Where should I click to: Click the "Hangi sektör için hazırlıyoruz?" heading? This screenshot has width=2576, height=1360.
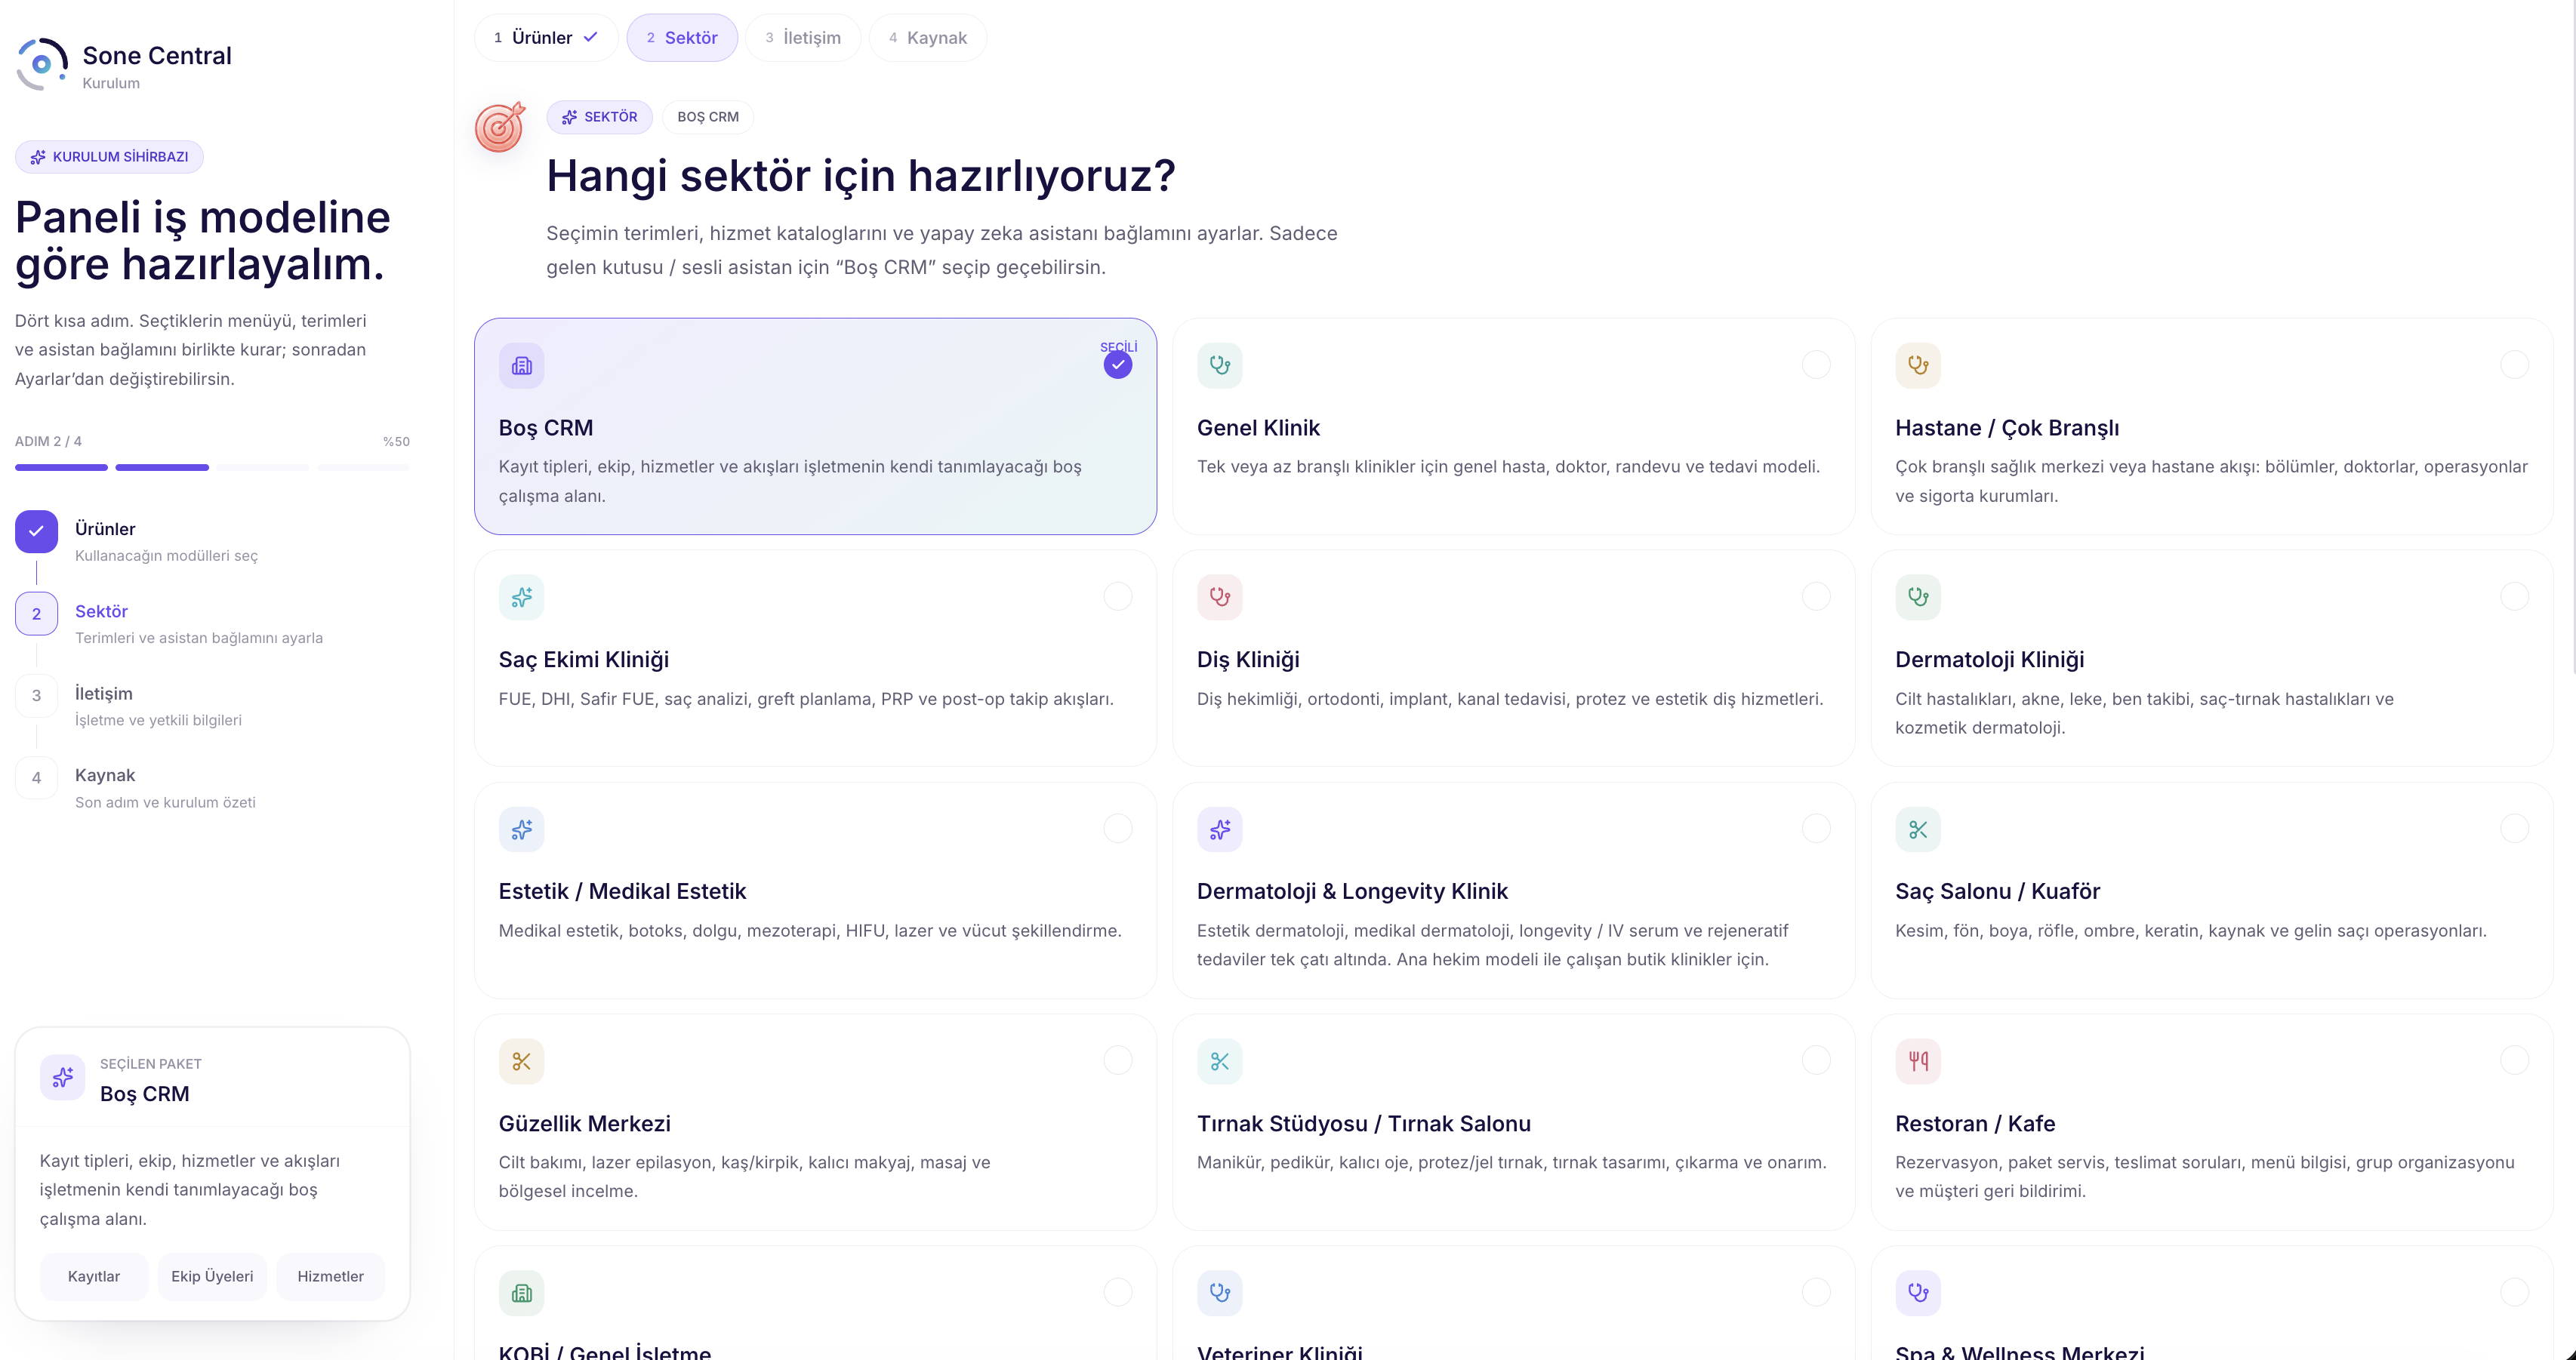(861, 176)
